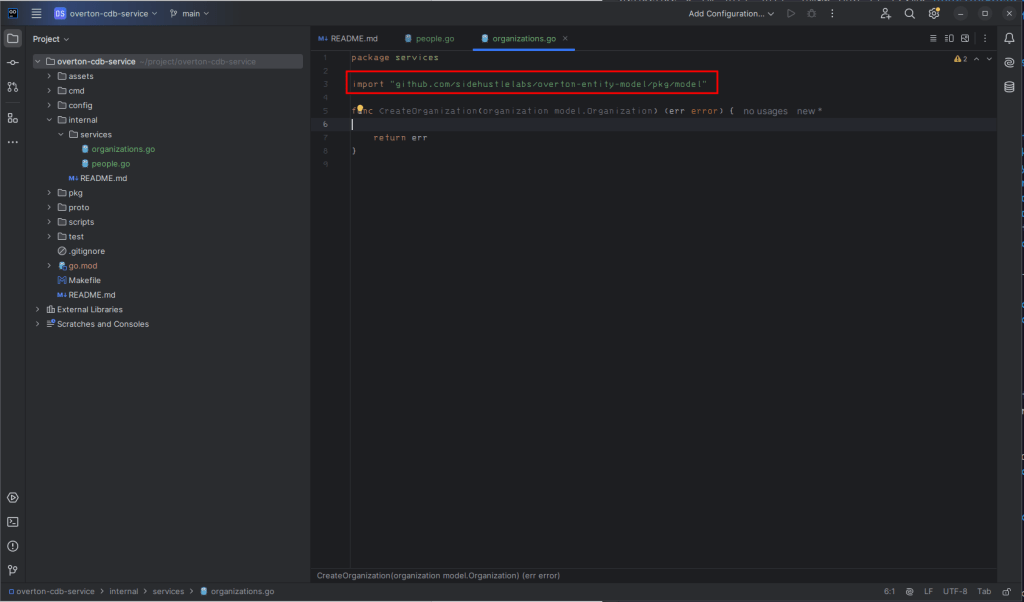
Task: Open Makefile in the project tree
Action: click(x=84, y=281)
